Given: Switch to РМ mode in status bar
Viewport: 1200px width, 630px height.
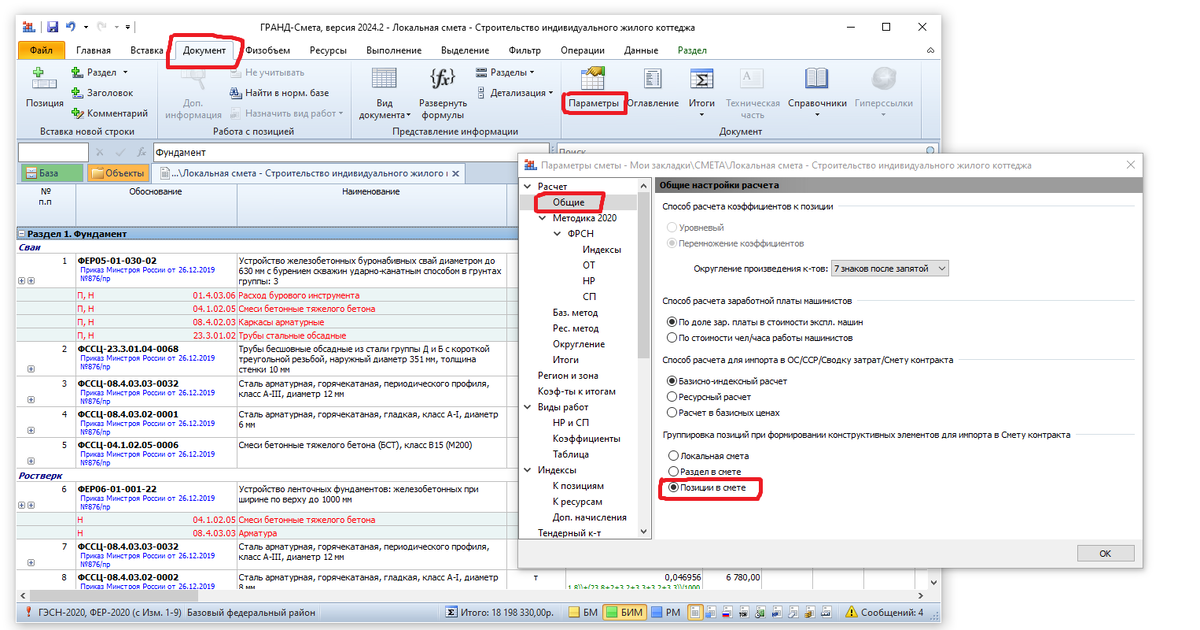Looking at the screenshot, I should click(666, 612).
